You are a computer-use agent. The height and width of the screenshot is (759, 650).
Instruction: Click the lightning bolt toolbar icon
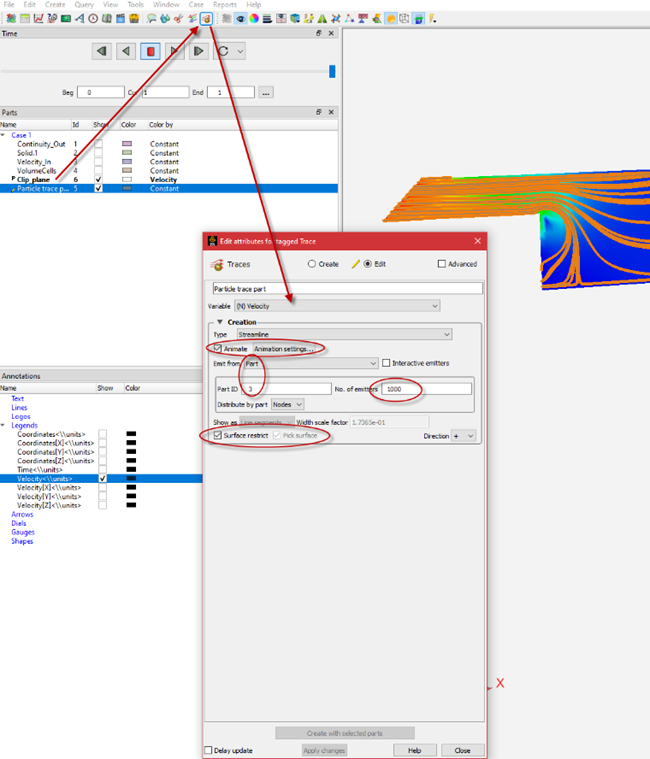point(432,19)
